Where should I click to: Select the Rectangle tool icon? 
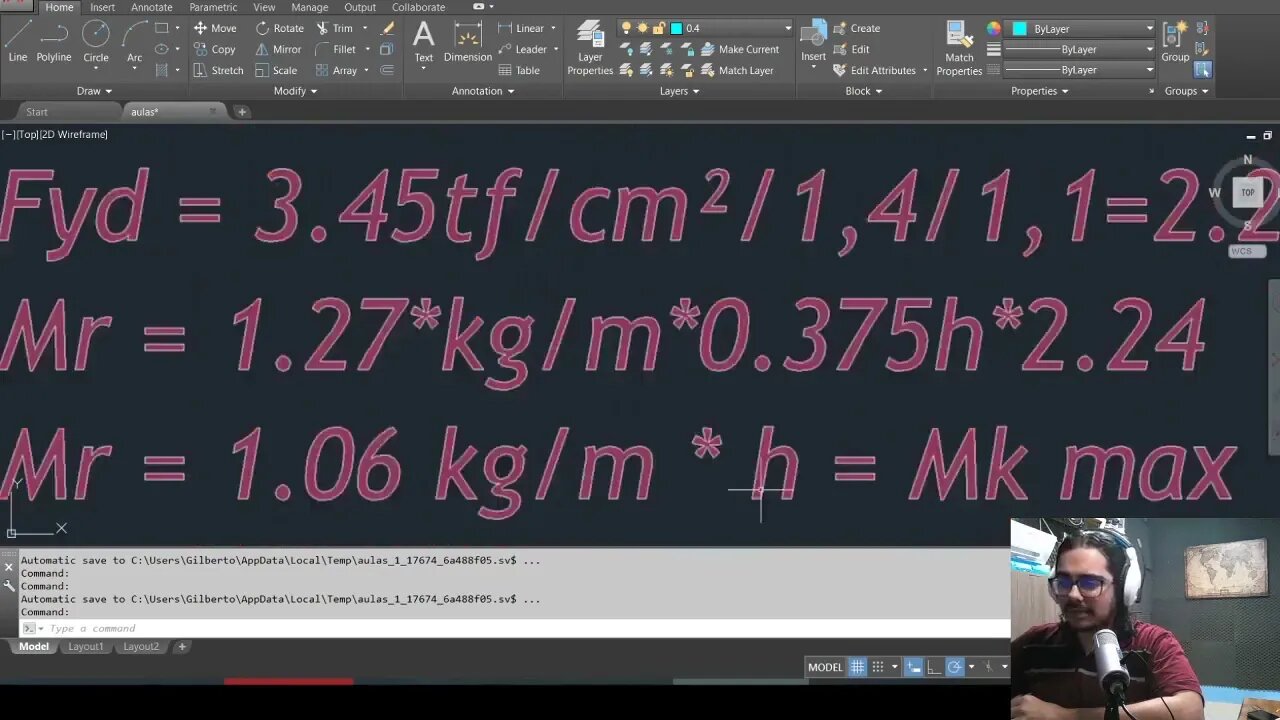162,28
